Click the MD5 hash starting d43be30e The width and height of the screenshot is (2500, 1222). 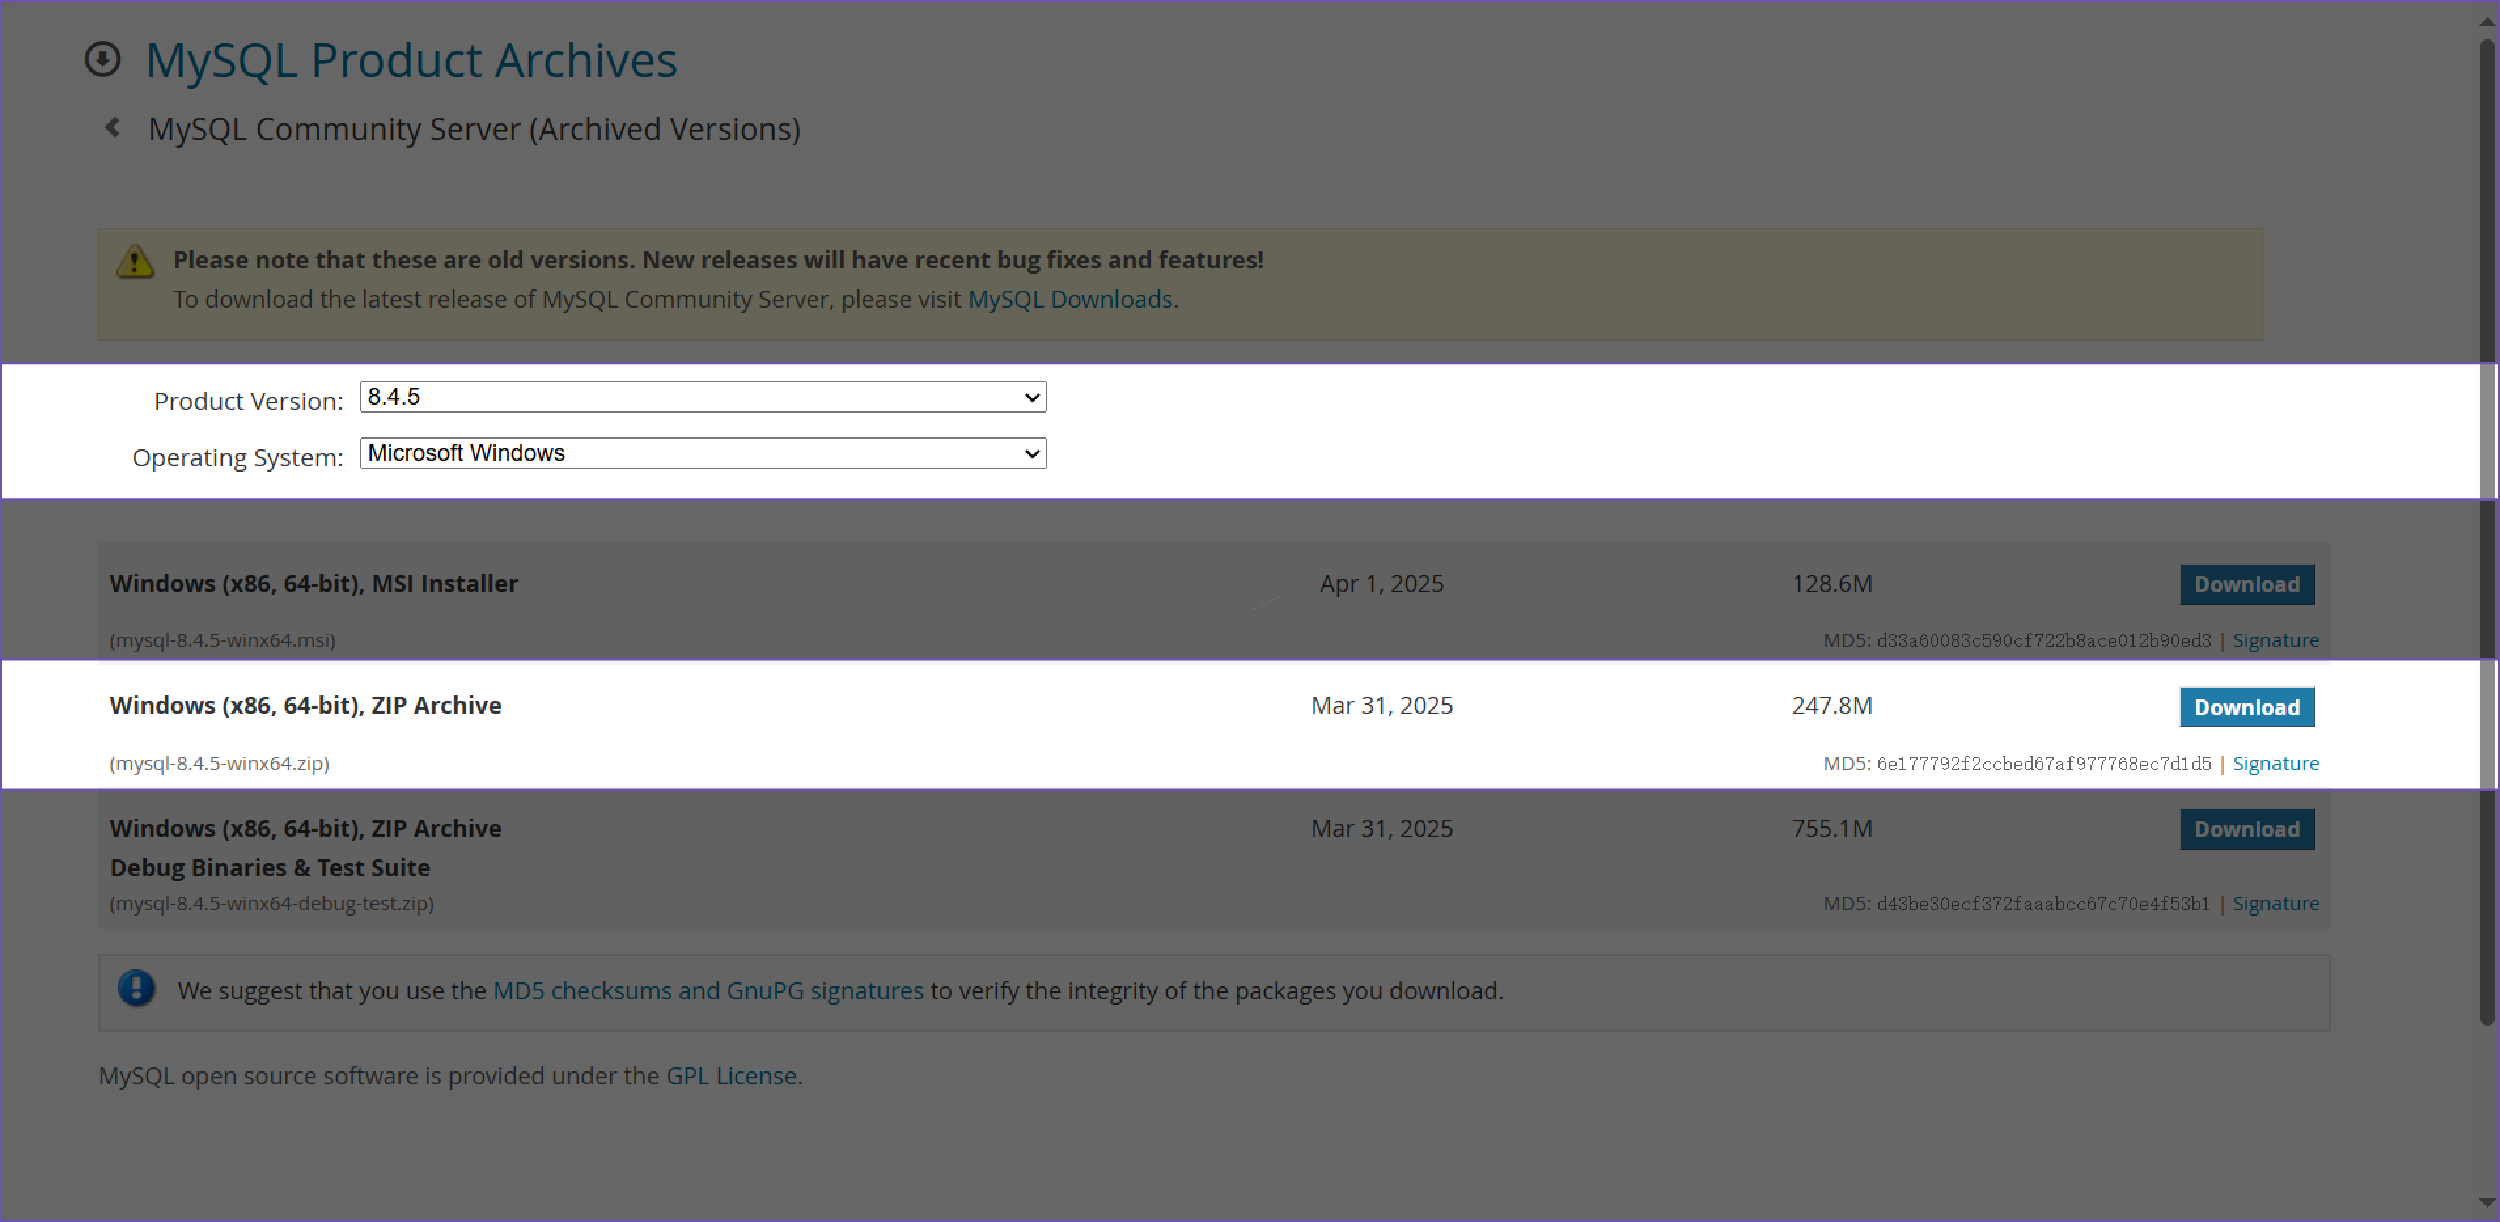tap(2043, 903)
